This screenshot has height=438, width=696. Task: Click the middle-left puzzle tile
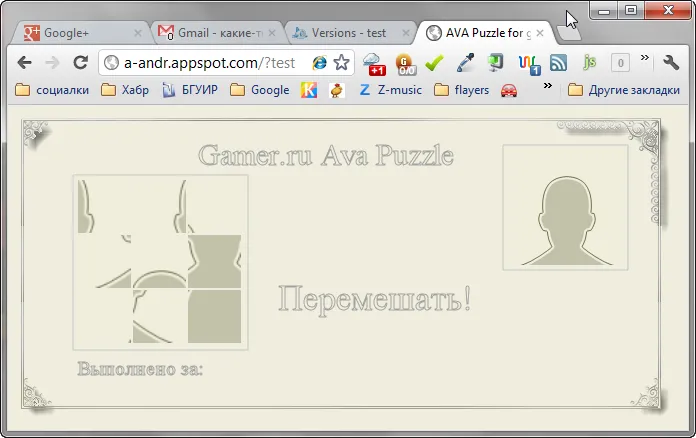tap(104, 261)
